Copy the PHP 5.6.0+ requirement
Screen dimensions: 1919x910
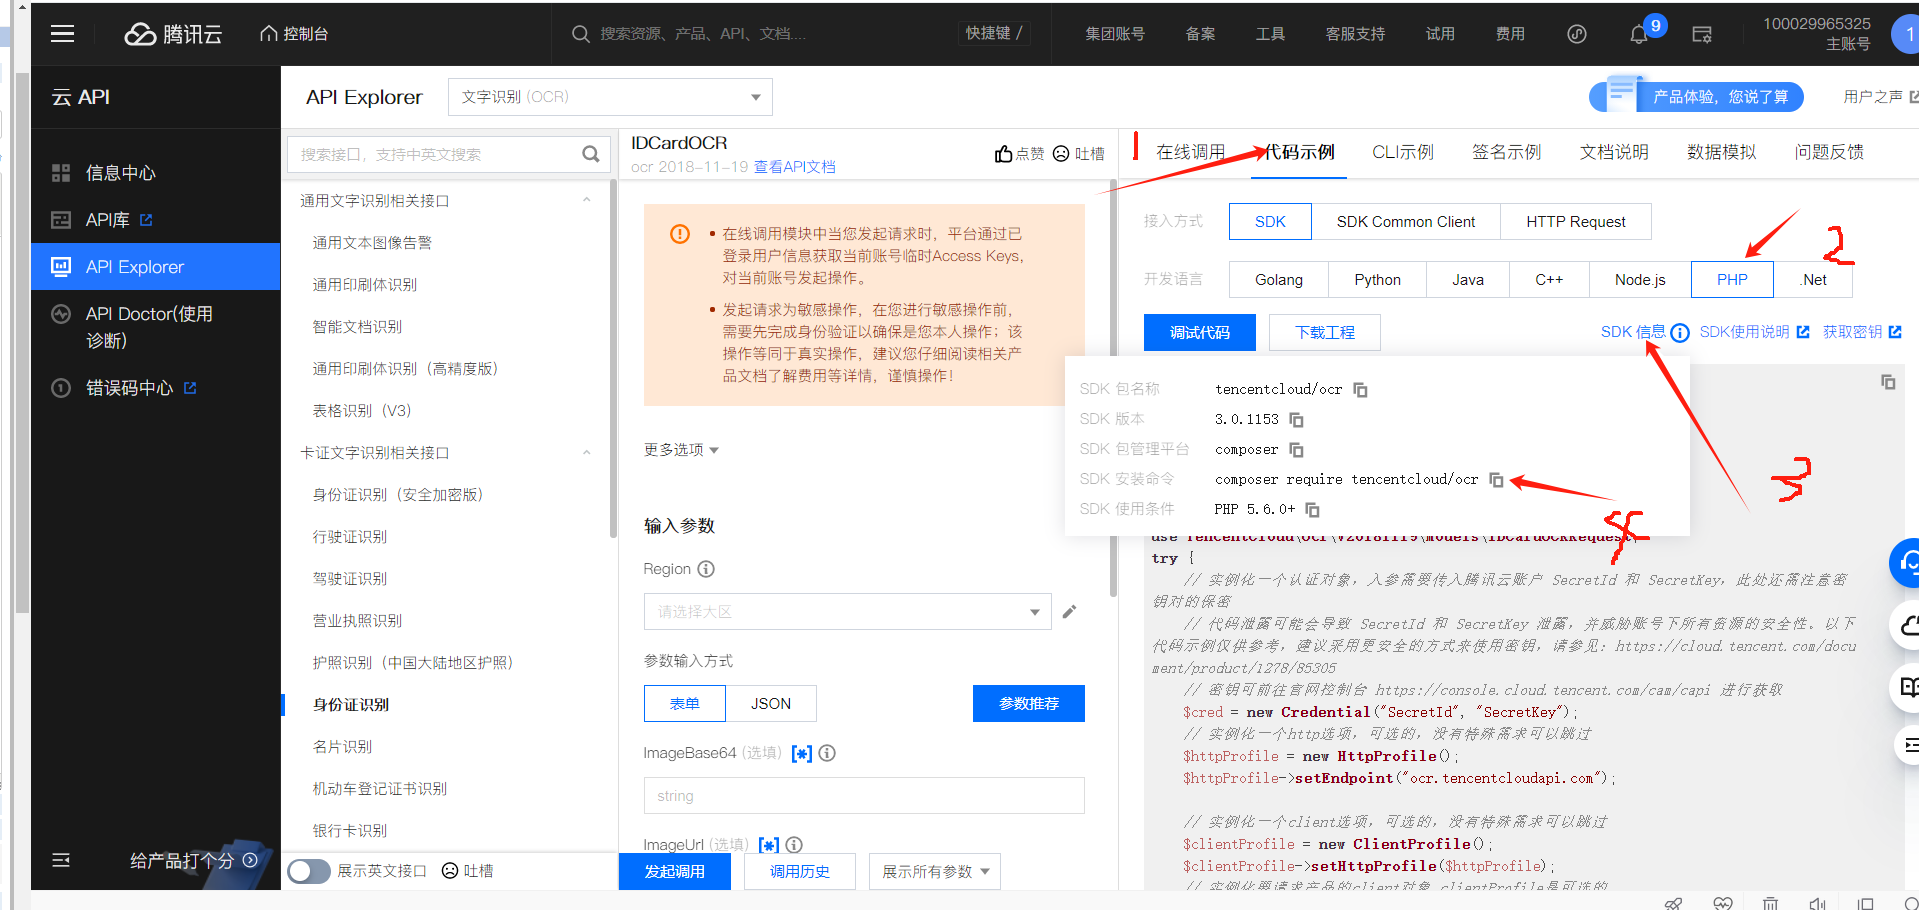click(1312, 509)
